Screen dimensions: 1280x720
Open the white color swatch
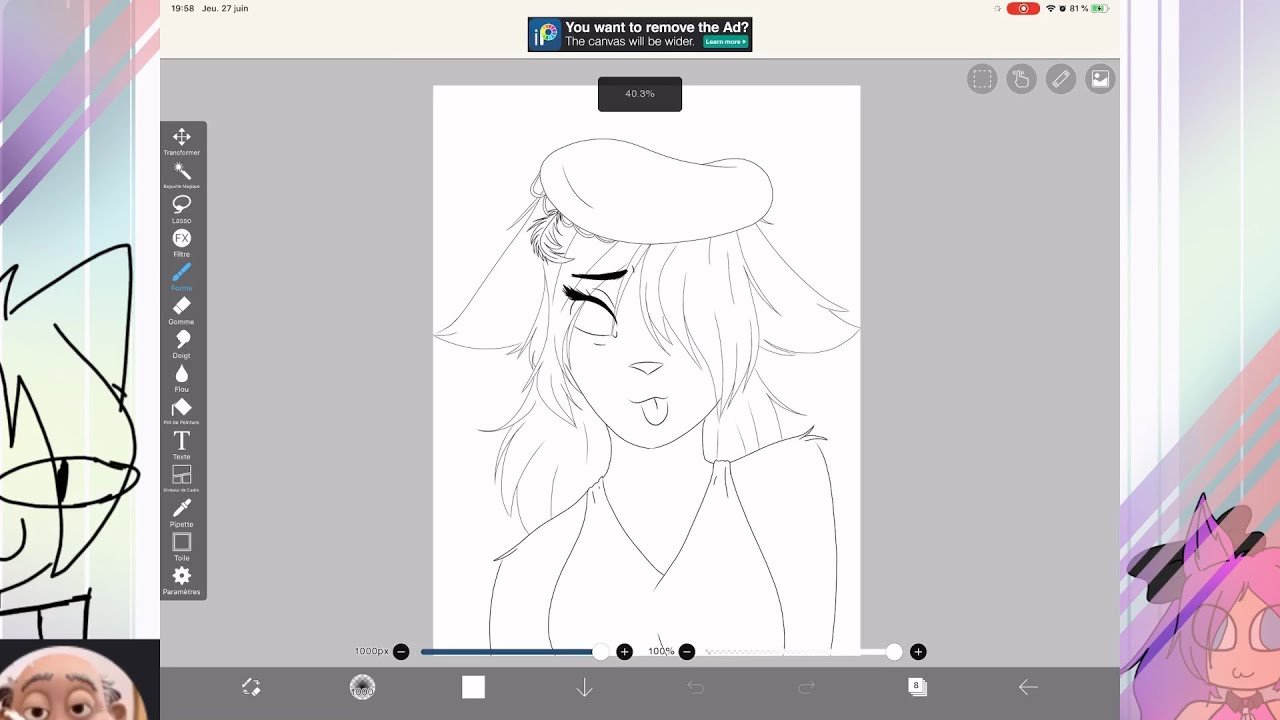click(x=473, y=687)
